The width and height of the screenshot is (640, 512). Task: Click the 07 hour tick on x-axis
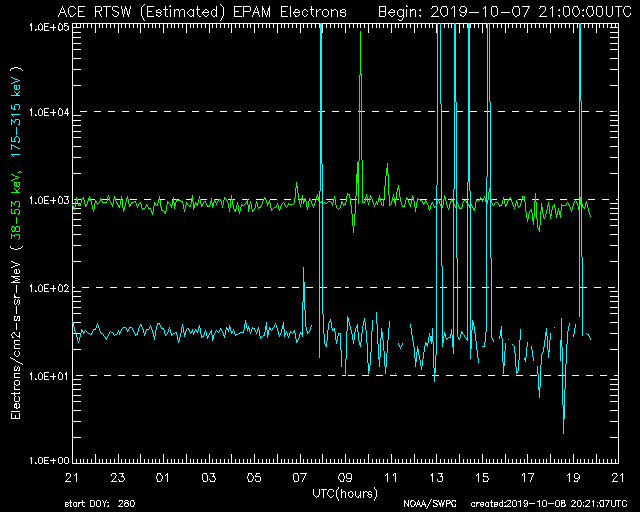tap(300, 478)
